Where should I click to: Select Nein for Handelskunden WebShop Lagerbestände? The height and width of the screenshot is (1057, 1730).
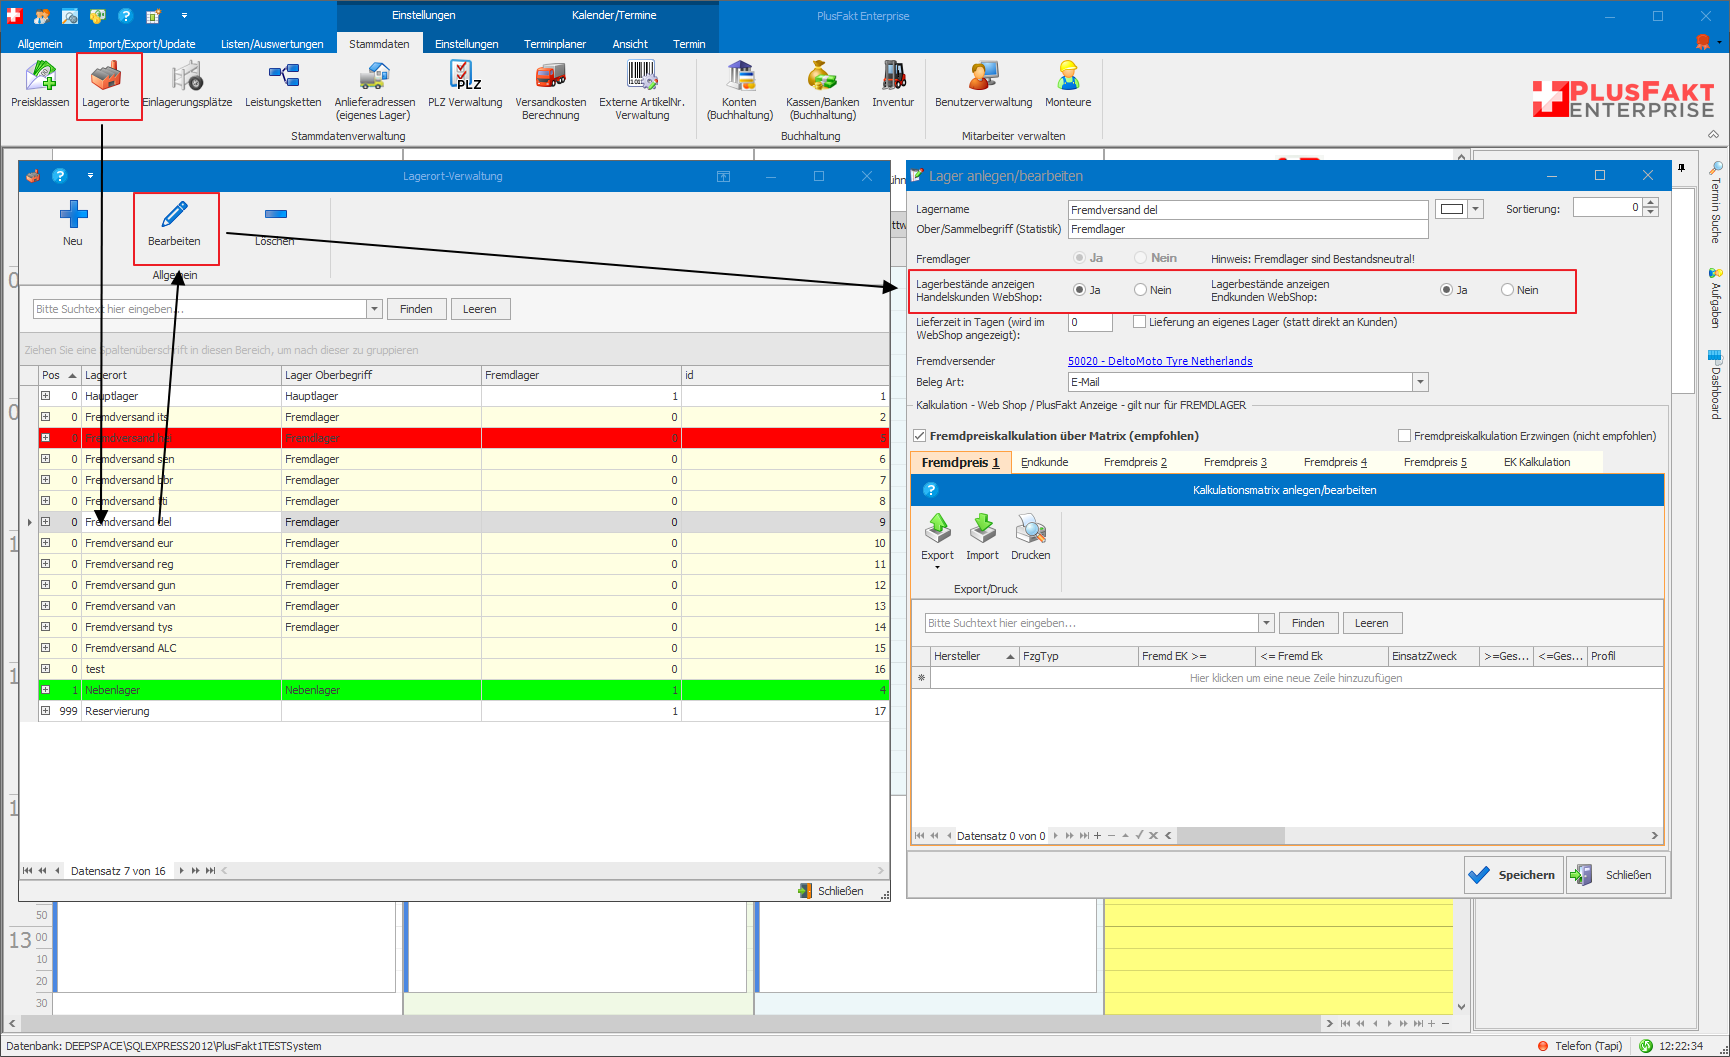pyautogui.click(x=1140, y=290)
